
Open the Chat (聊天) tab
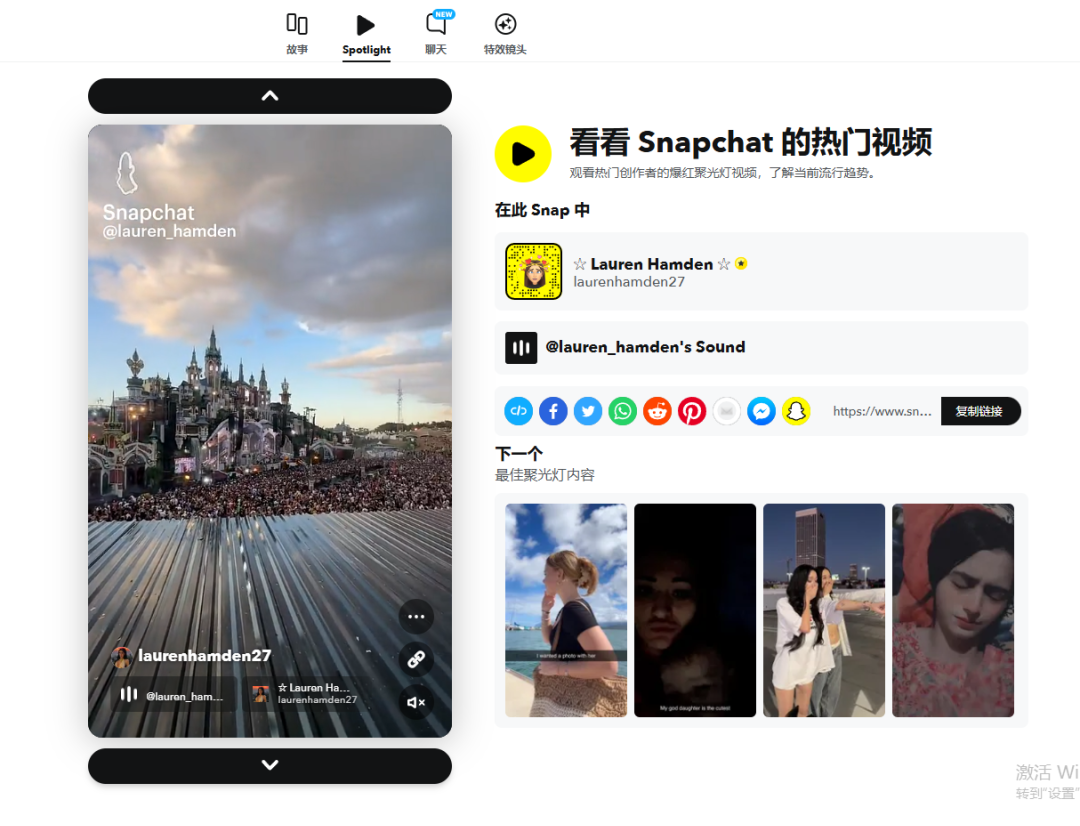coord(436,34)
